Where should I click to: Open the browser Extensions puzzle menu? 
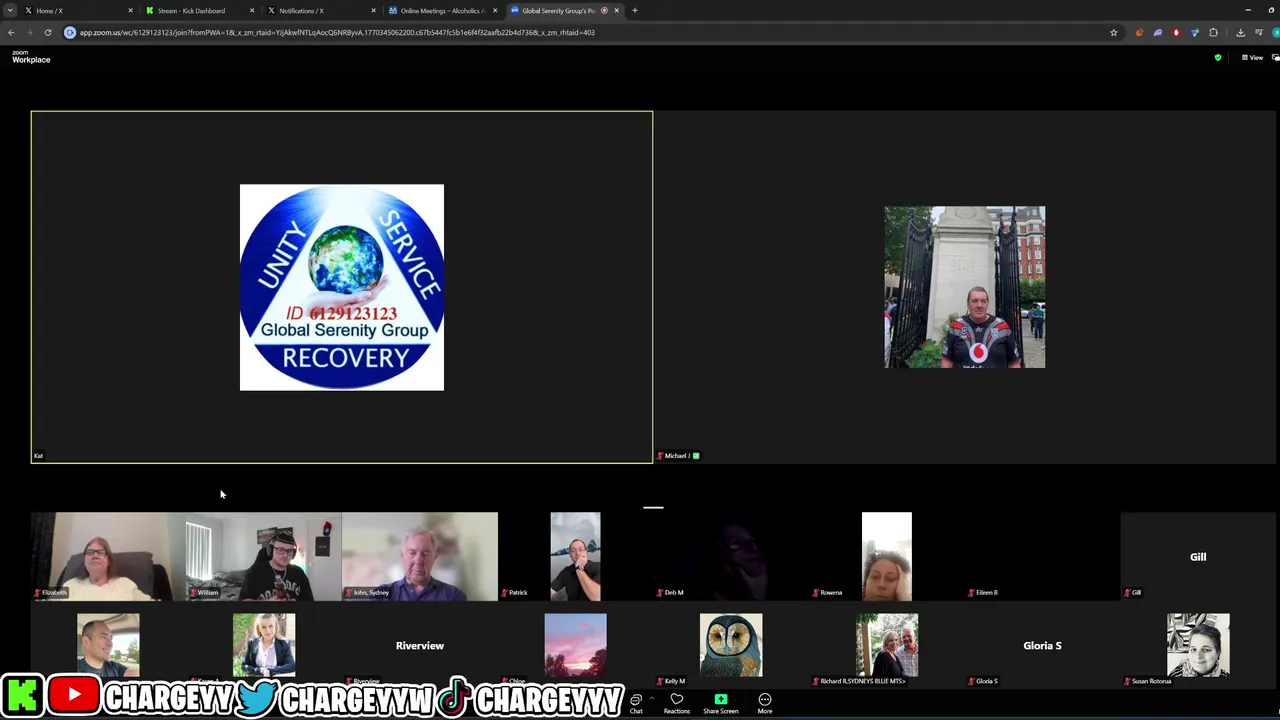pos(1213,32)
